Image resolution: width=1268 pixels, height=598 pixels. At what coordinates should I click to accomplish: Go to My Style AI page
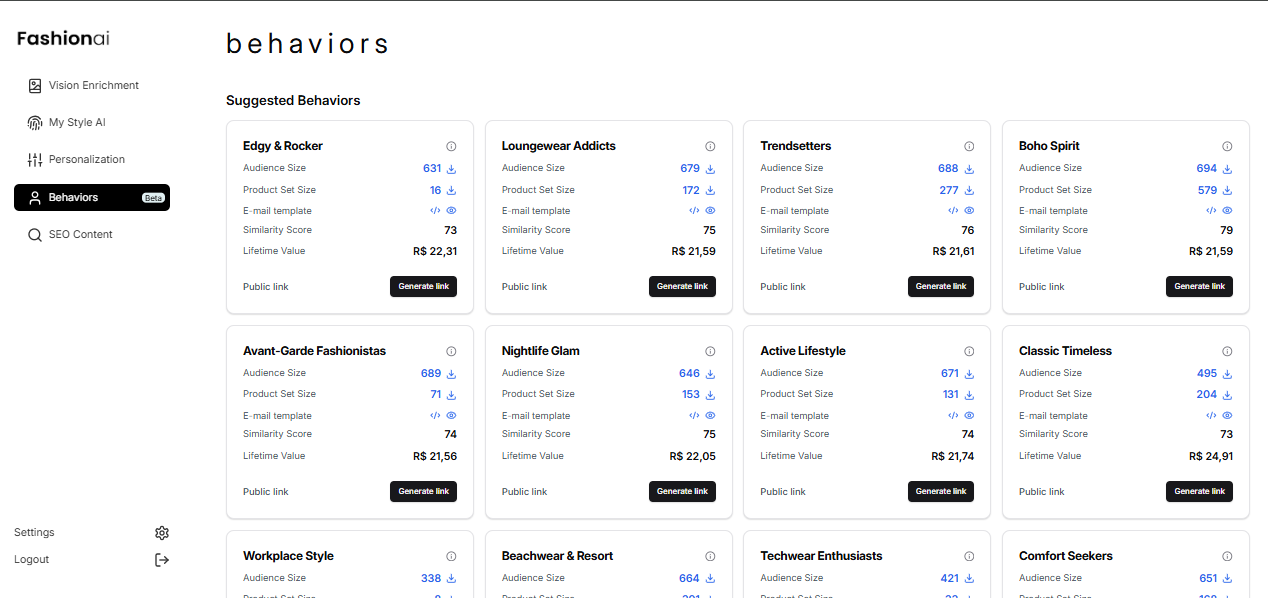click(x=76, y=123)
